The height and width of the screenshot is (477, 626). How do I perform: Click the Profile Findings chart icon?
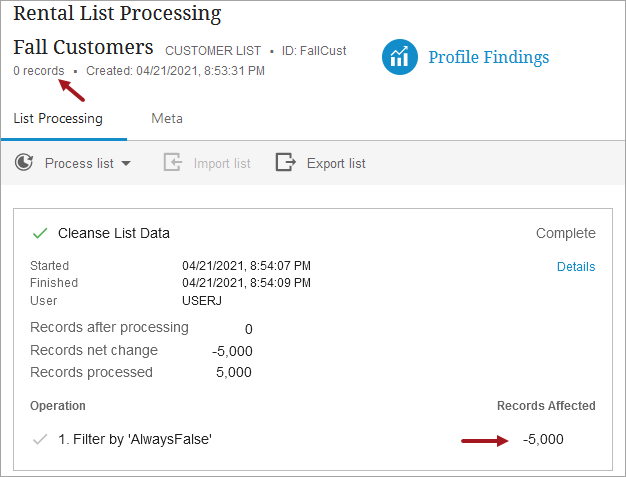click(399, 57)
